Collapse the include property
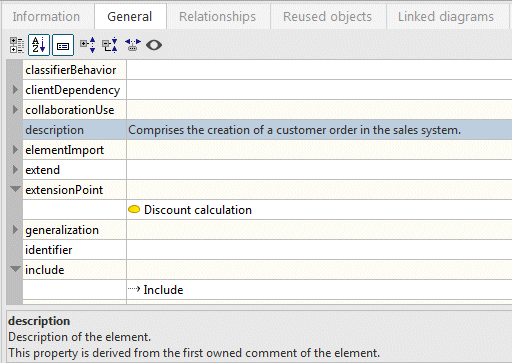Screen dimensions: 512x363 (x=15, y=269)
